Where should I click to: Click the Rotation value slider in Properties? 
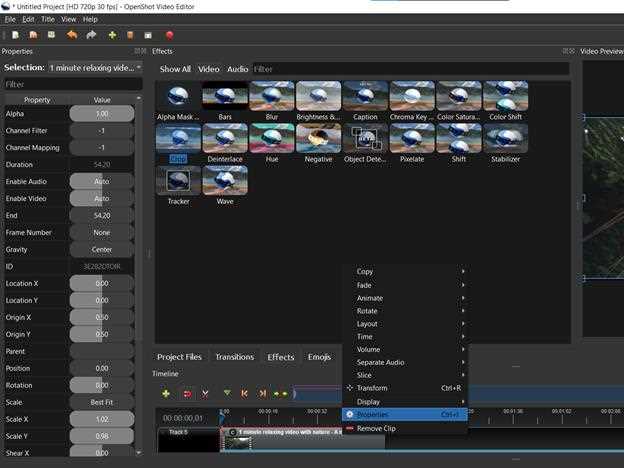[102, 385]
